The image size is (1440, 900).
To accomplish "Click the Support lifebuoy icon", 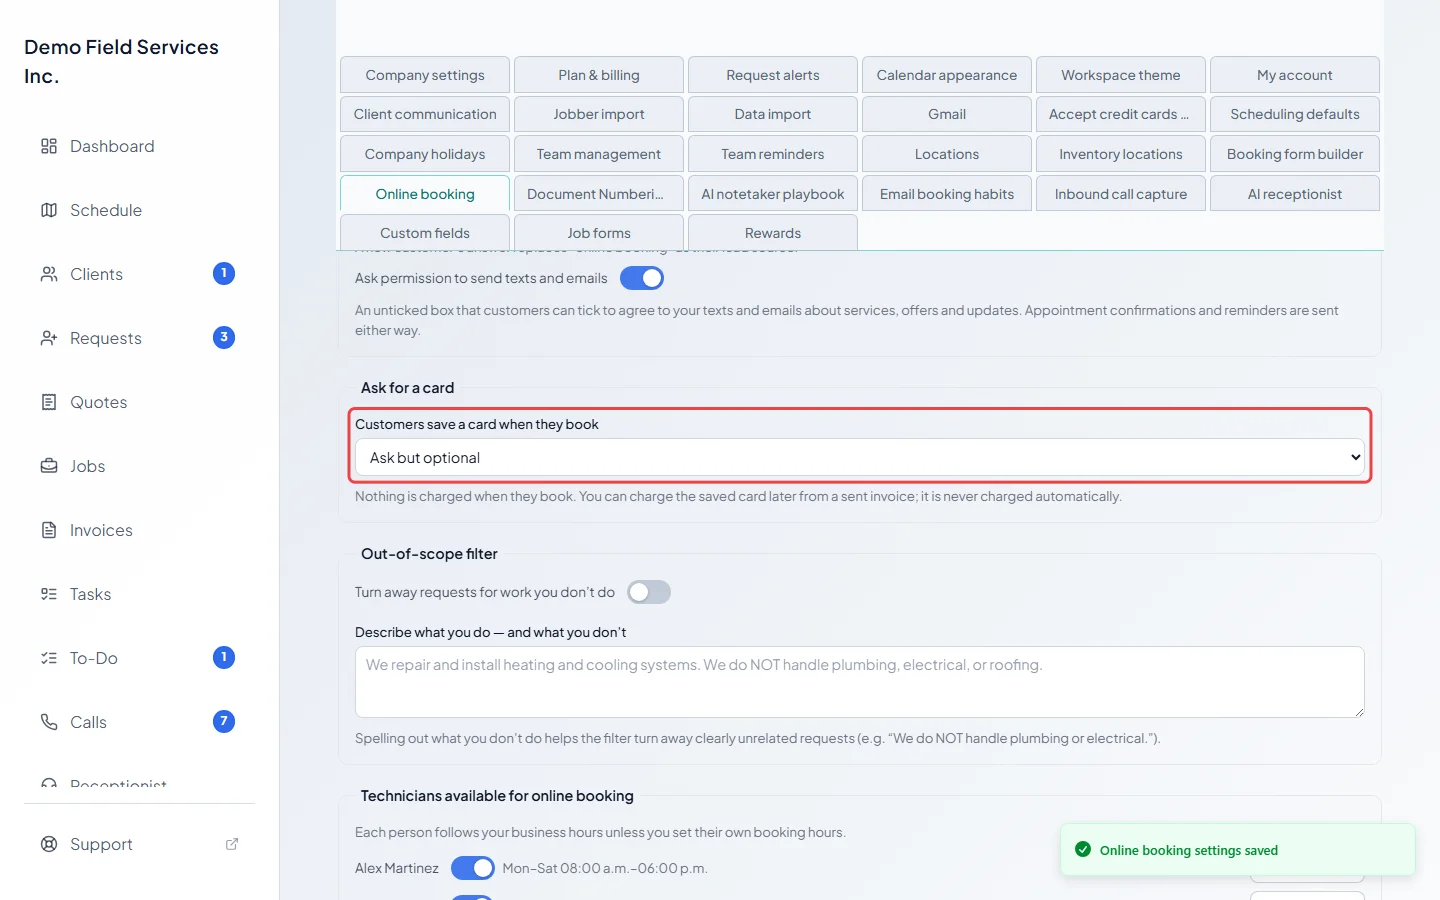I will click(49, 844).
